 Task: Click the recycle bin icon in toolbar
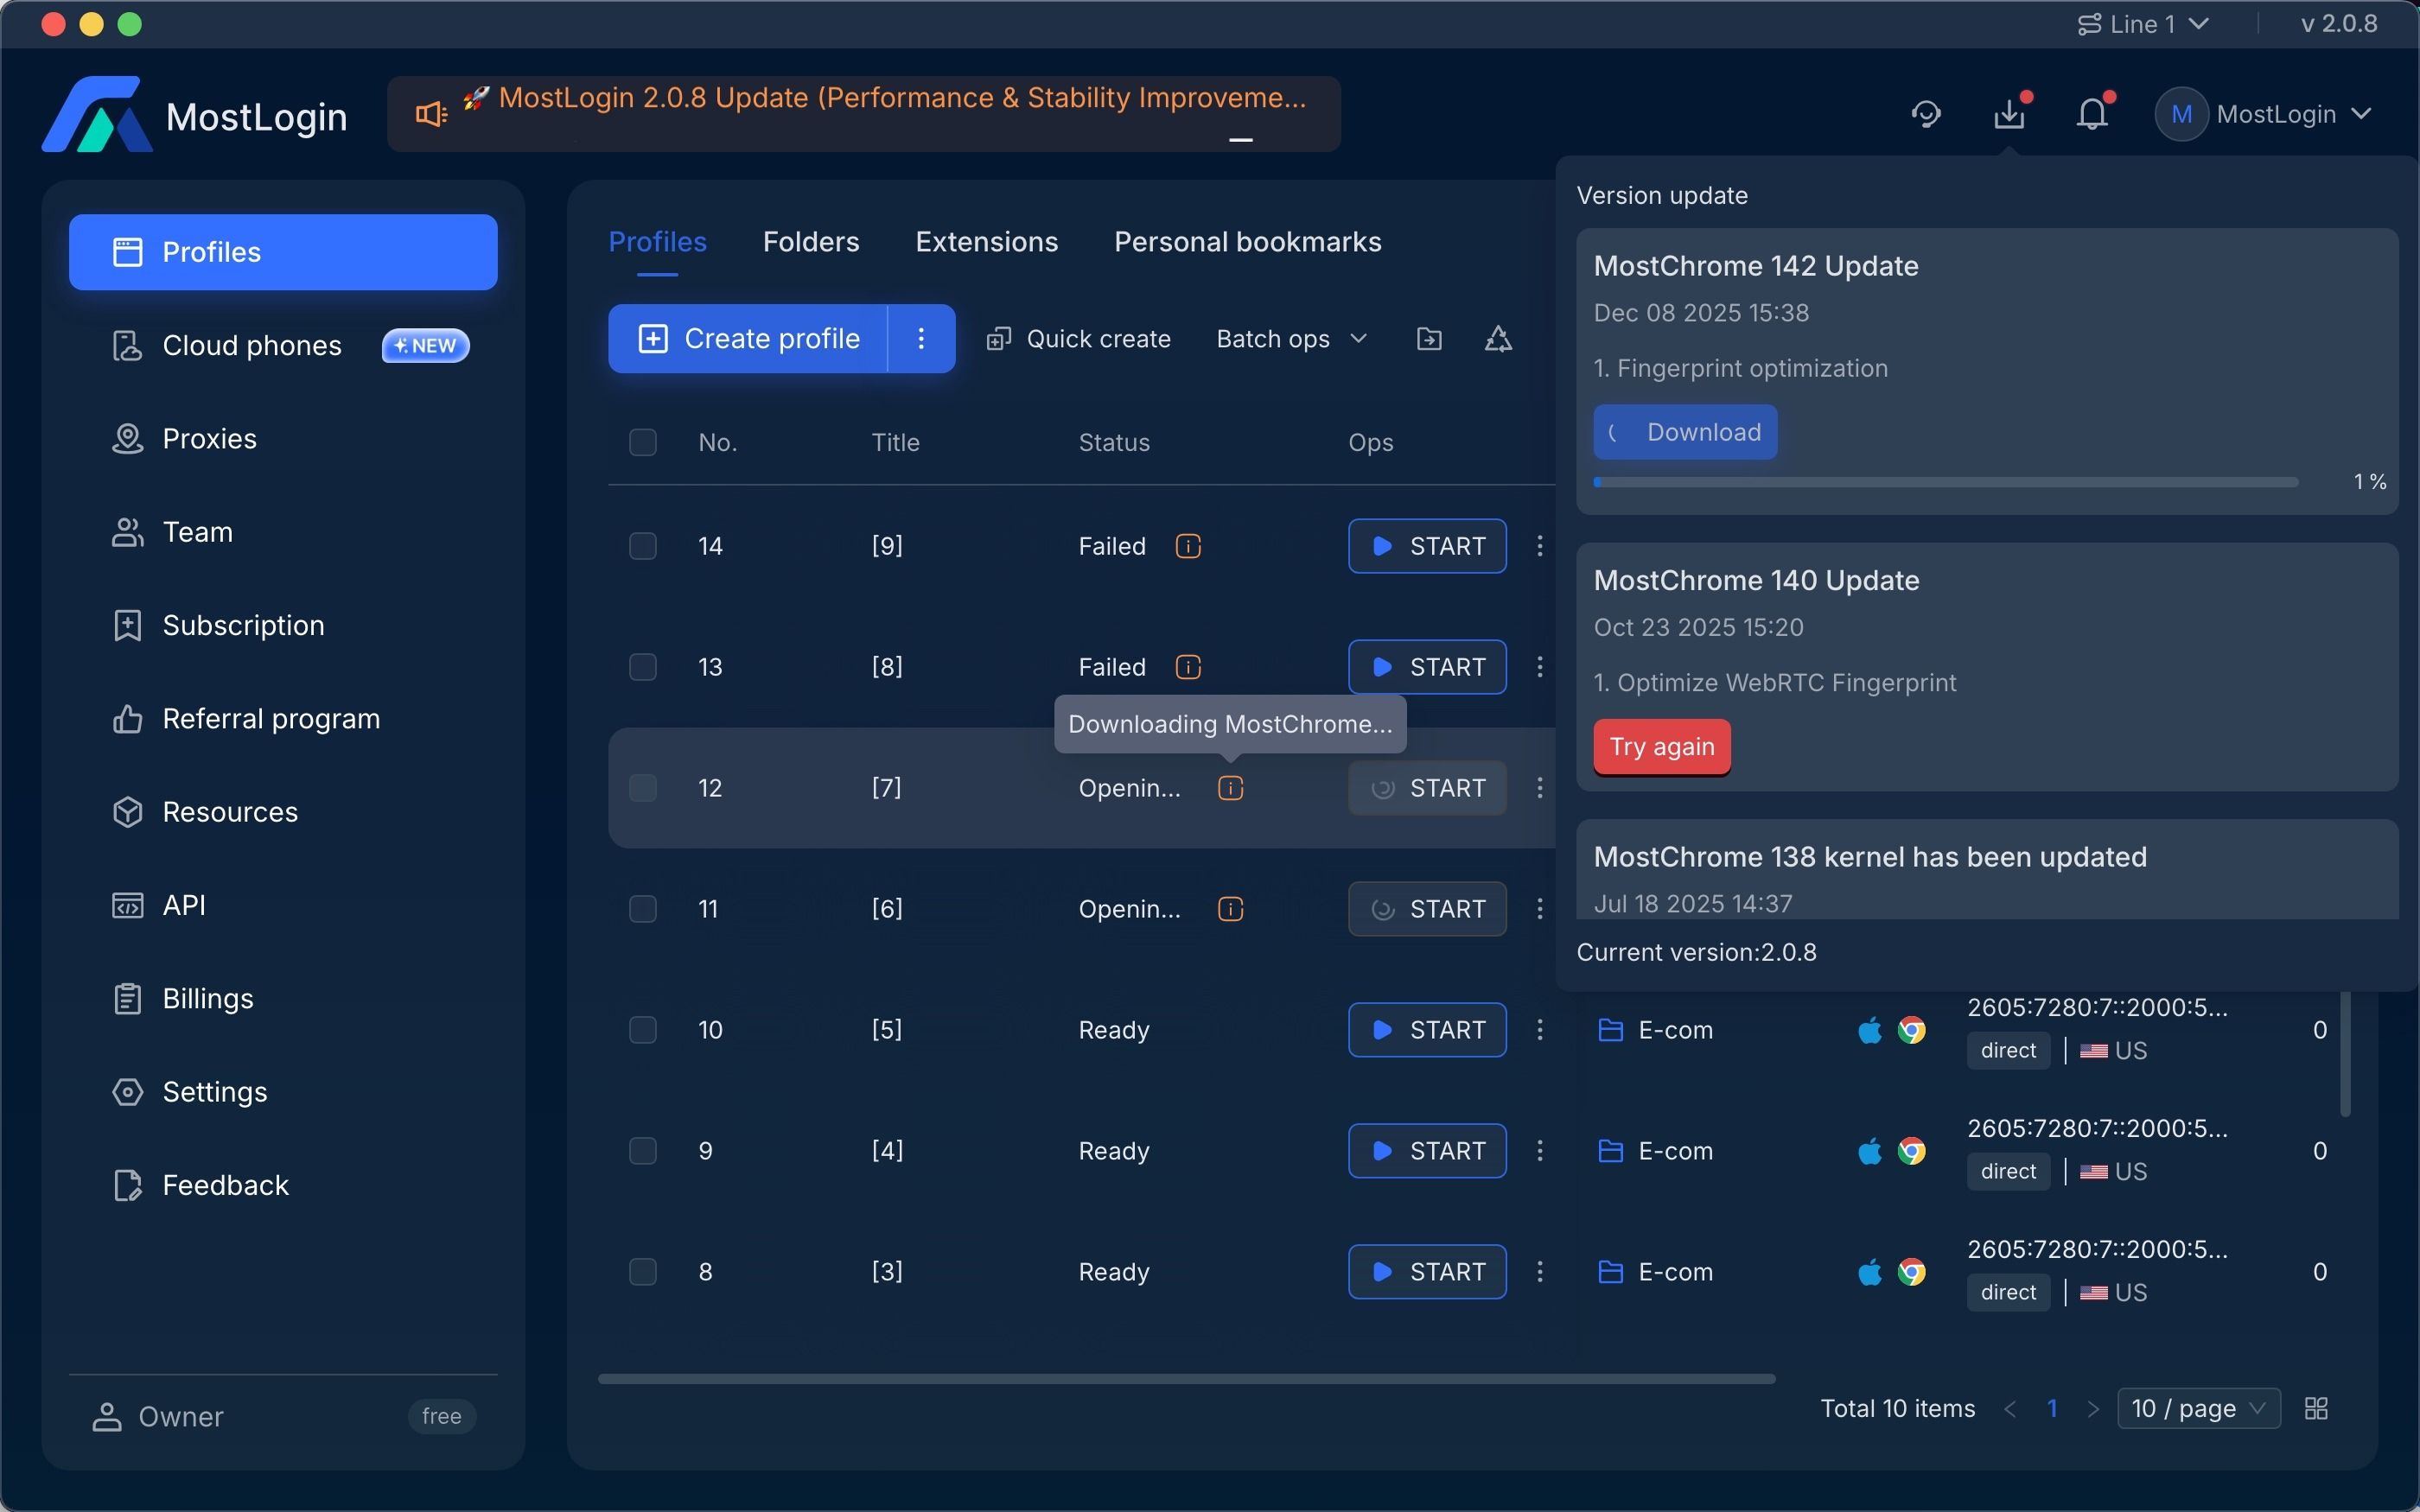pyautogui.click(x=1498, y=339)
